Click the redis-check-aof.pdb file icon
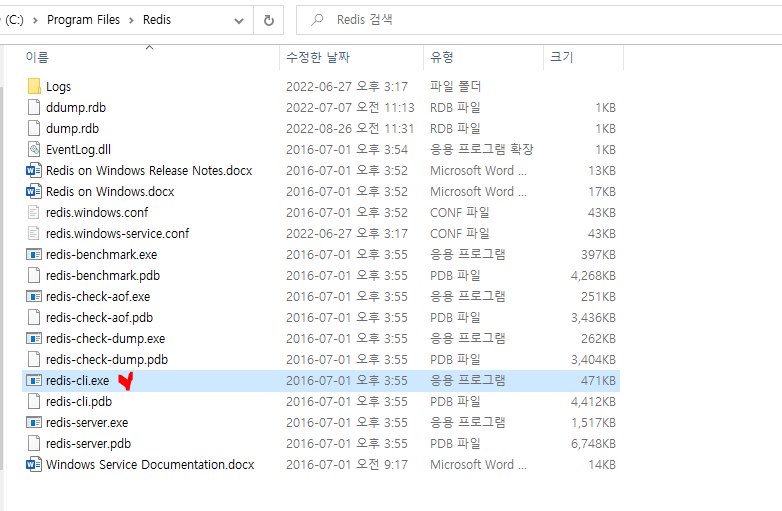This screenshot has height=511, width=782. pos(34,317)
